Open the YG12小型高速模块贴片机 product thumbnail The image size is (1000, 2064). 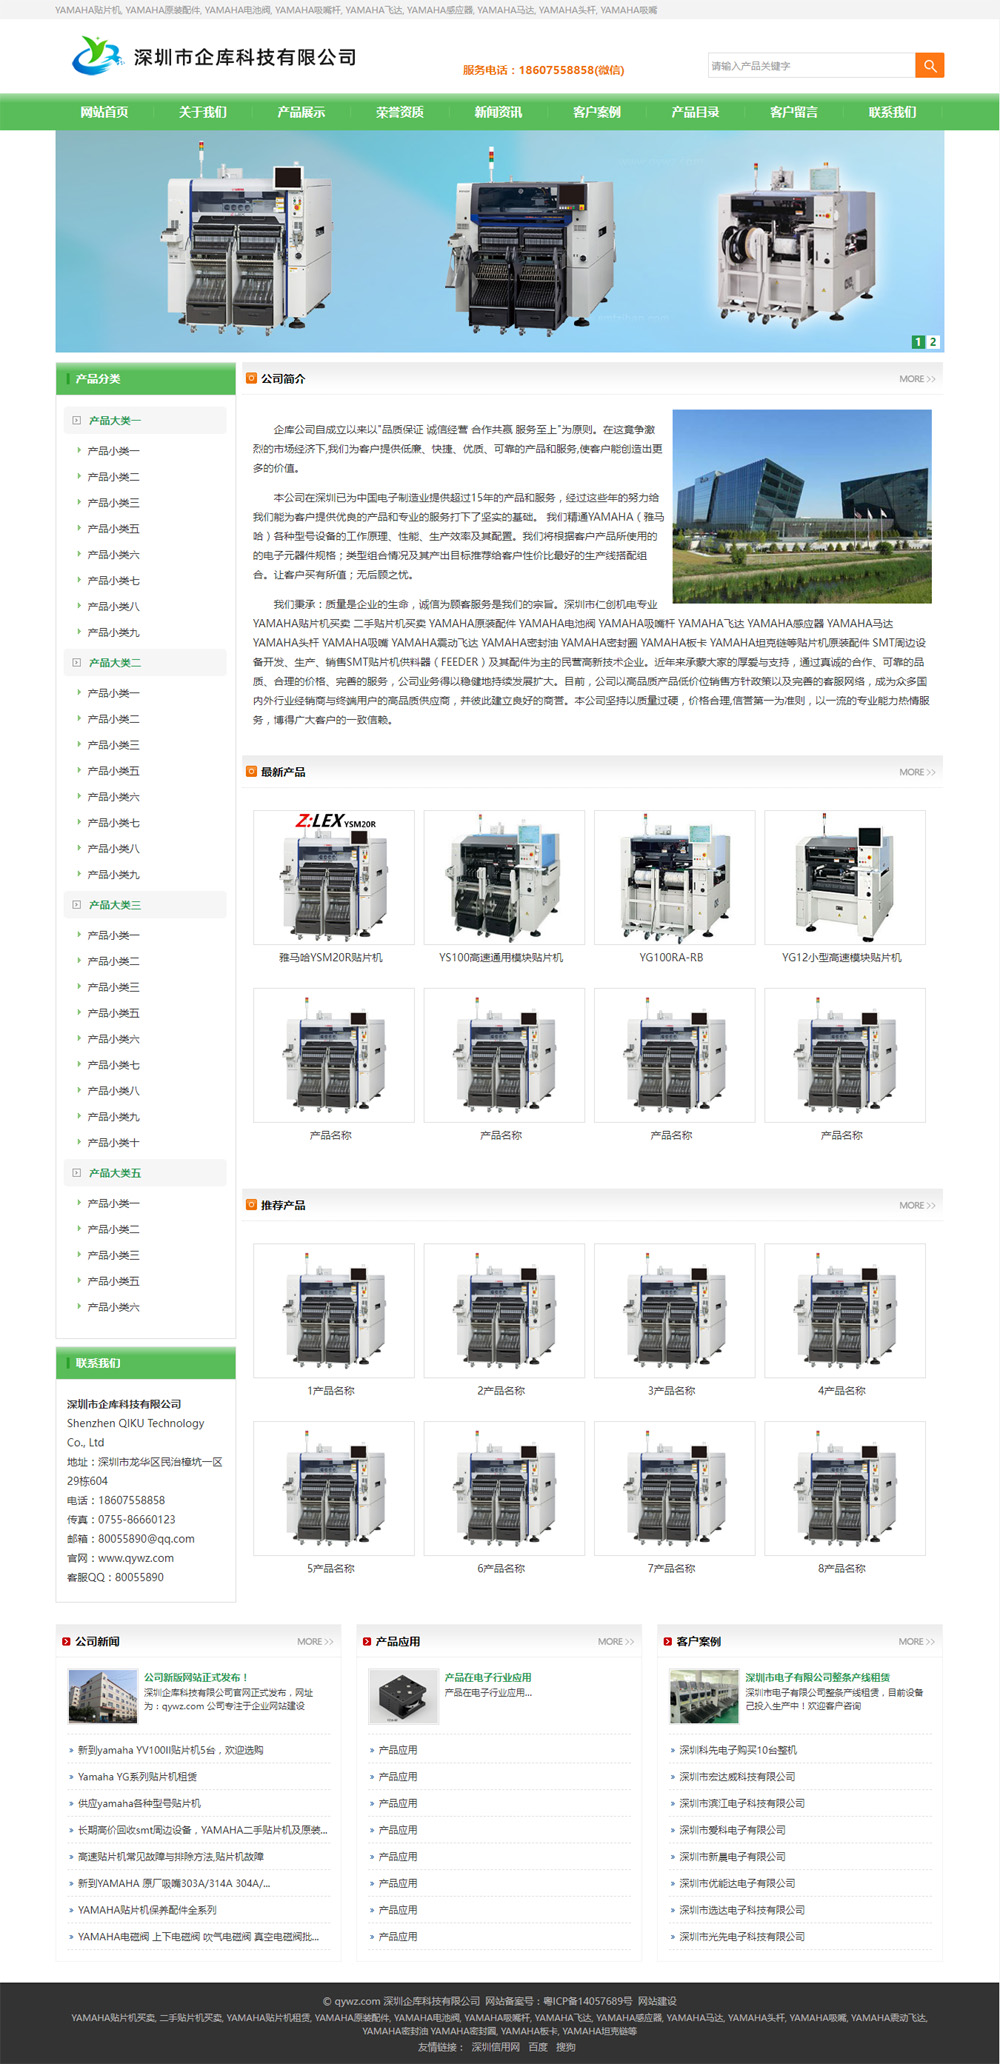(x=845, y=877)
